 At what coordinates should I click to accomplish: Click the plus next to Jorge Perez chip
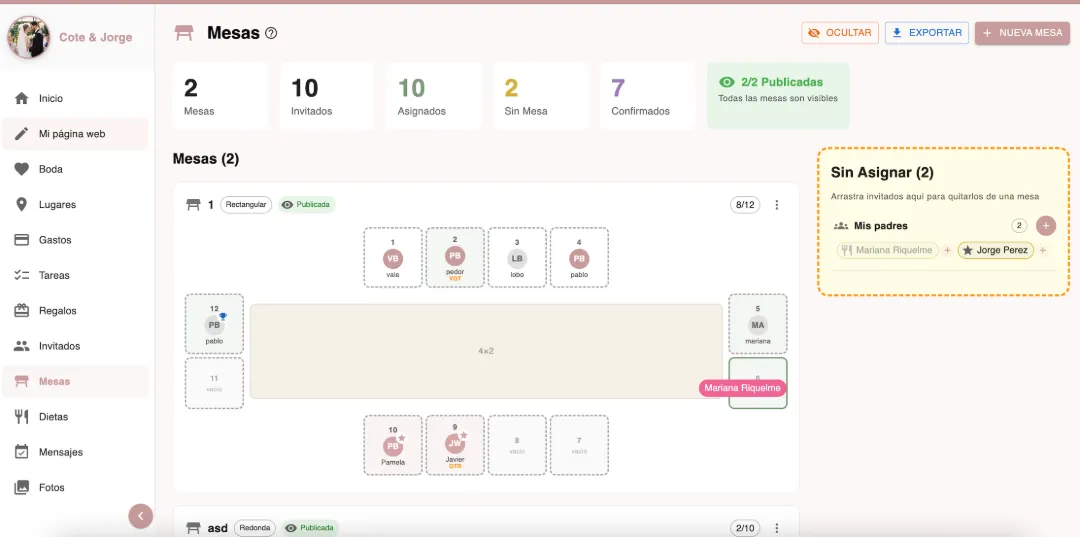pyautogui.click(x=1043, y=251)
